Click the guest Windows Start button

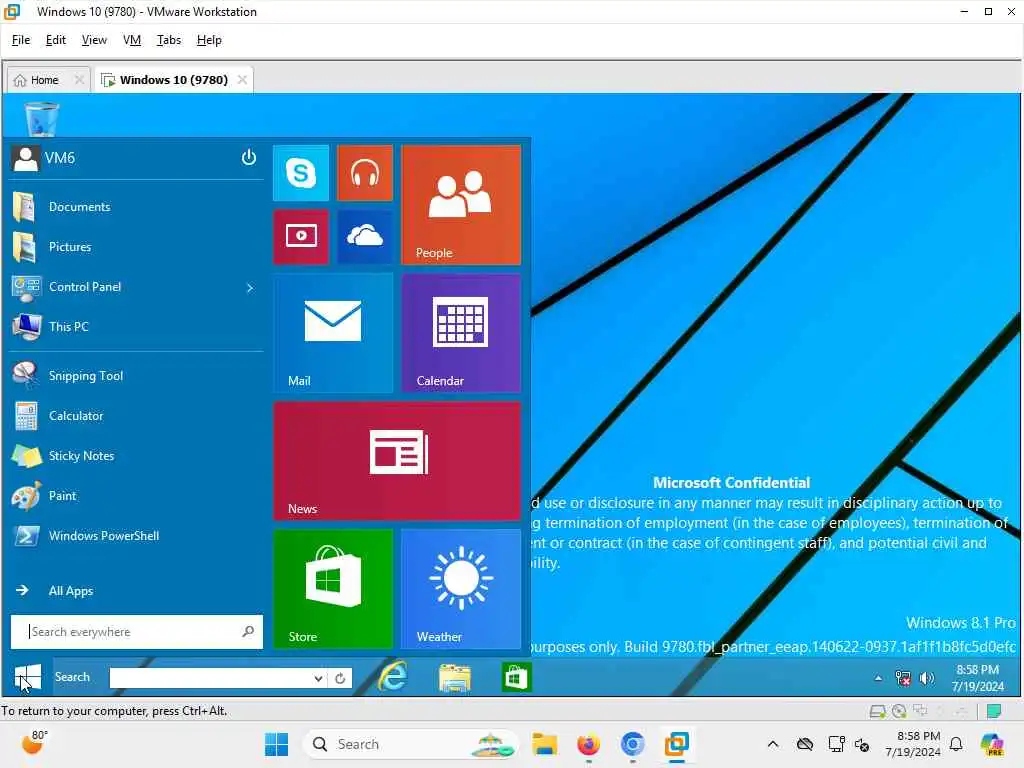point(27,677)
